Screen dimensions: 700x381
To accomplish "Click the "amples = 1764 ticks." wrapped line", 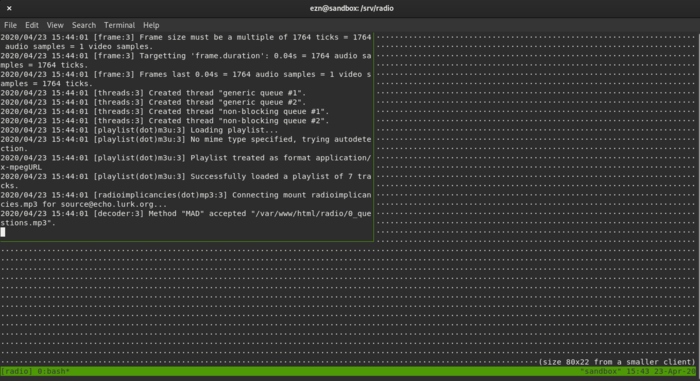I will pyautogui.click(x=46, y=84).
